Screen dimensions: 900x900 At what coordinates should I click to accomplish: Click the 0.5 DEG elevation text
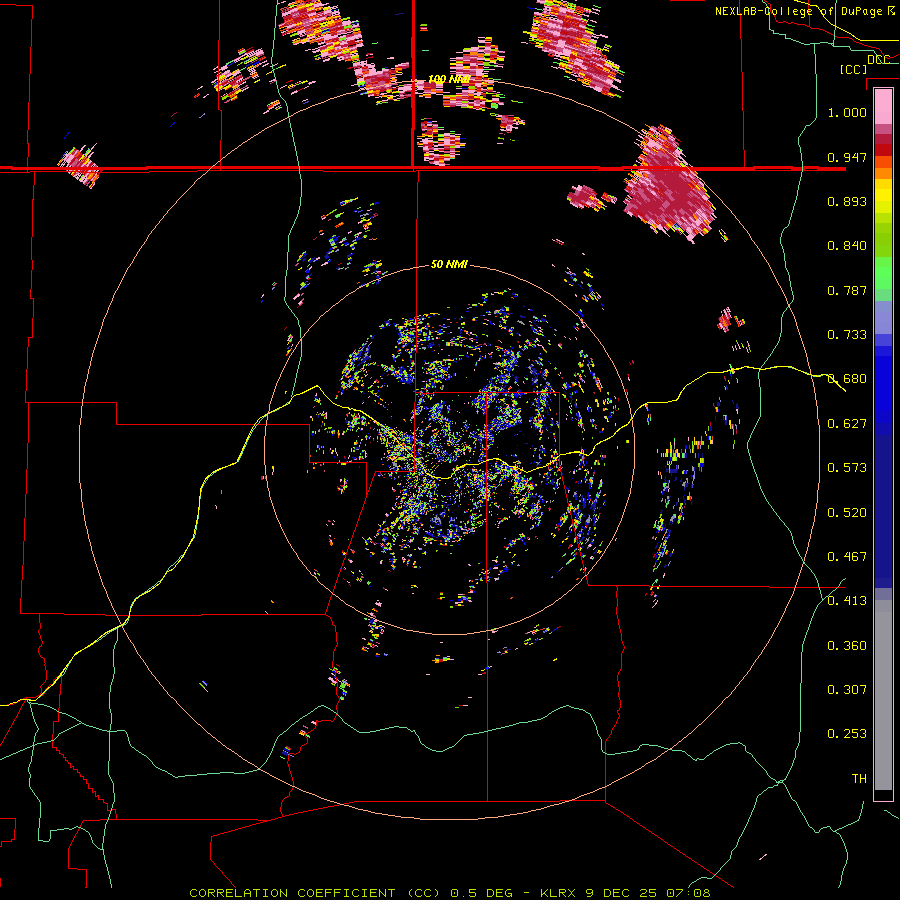point(481,893)
